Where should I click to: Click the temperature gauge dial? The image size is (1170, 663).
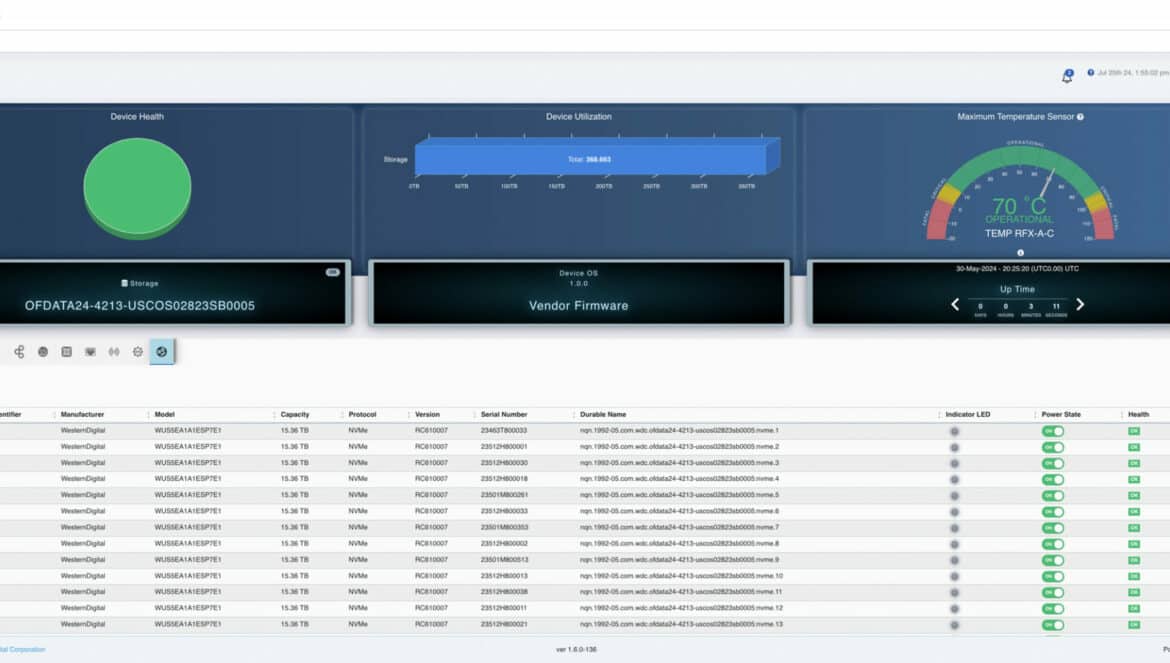click(1021, 192)
